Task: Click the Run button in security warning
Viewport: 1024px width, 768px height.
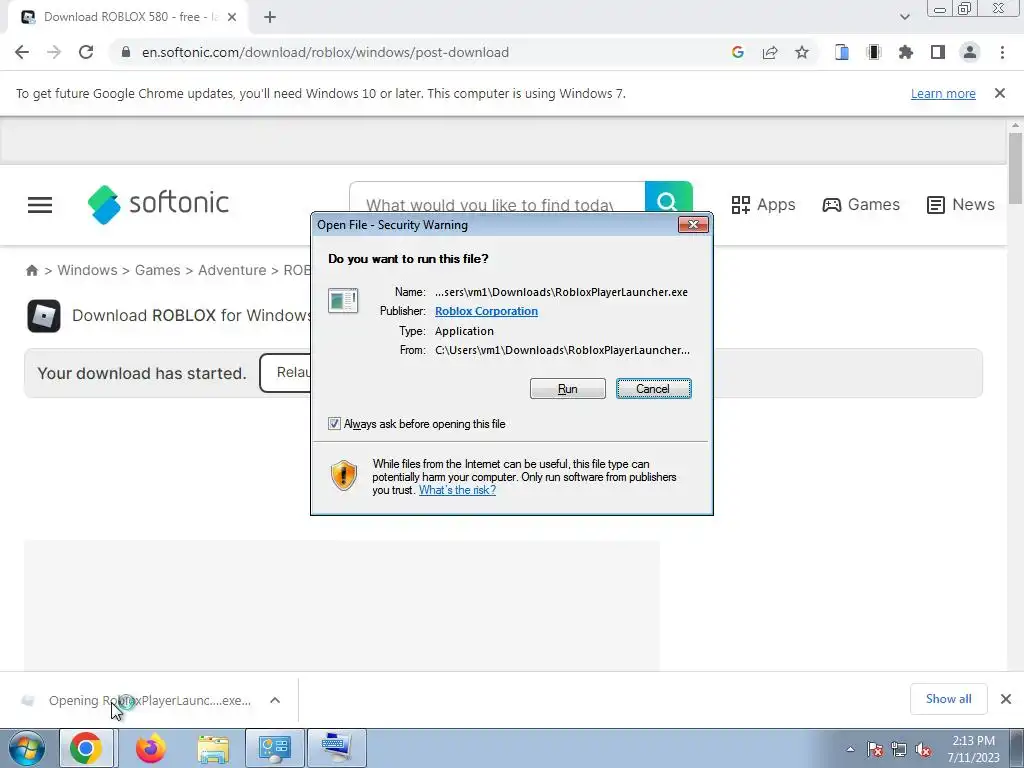Action: click(x=568, y=389)
